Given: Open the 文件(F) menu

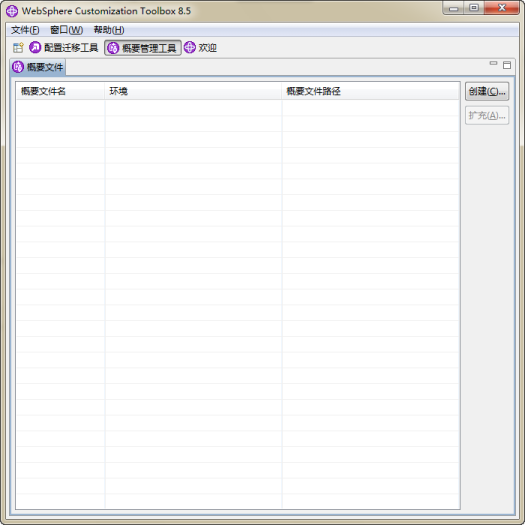Looking at the screenshot, I should (x=25, y=30).
